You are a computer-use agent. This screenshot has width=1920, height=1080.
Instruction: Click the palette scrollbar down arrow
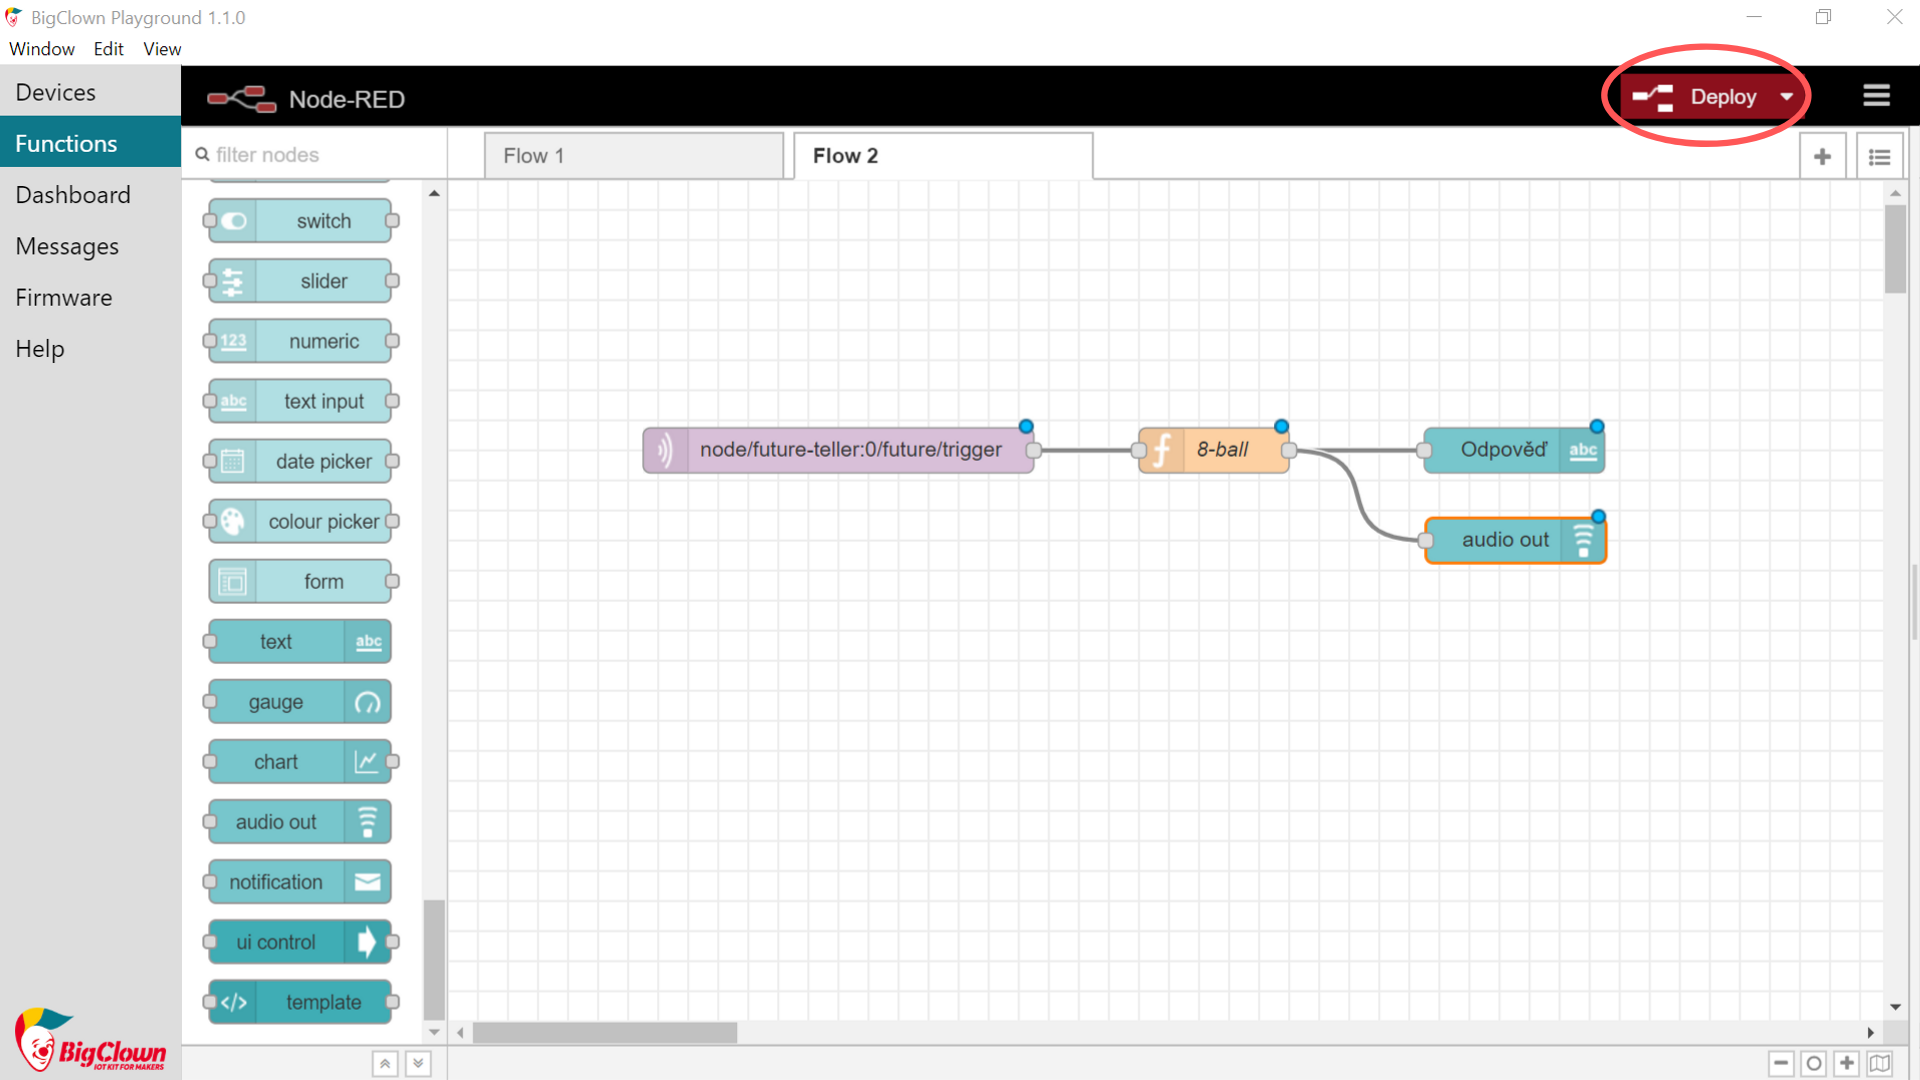click(434, 1032)
